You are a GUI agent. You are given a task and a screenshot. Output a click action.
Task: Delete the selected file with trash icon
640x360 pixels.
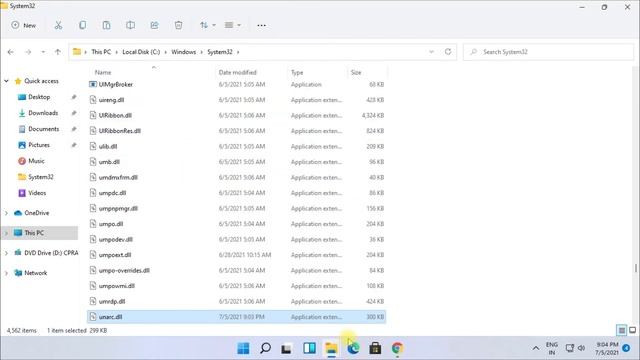click(x=178, y=25)
